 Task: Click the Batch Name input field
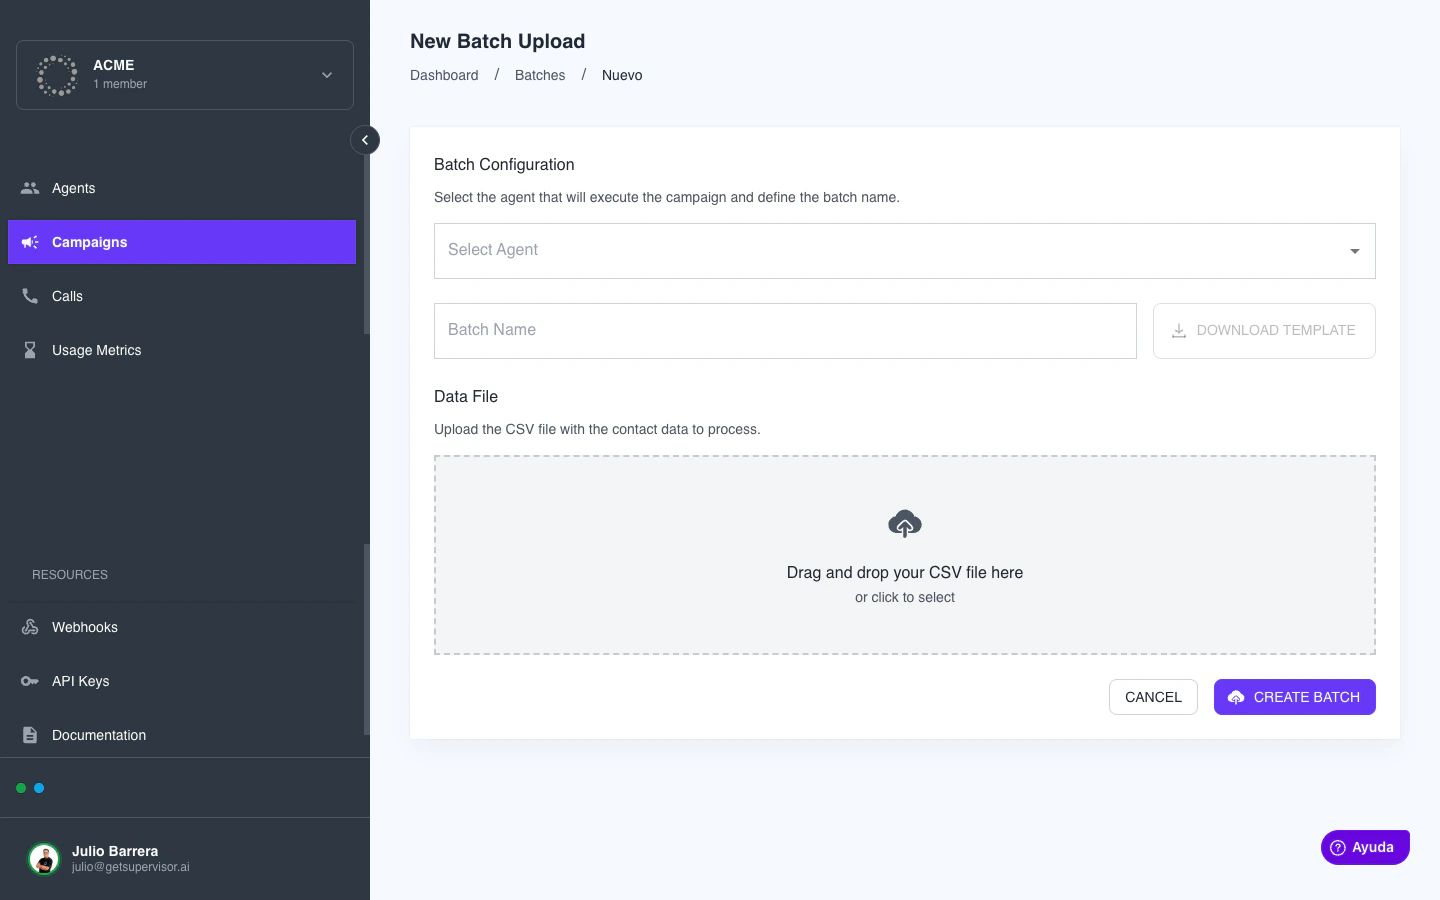pyautogui.click(x=785, y=331)
